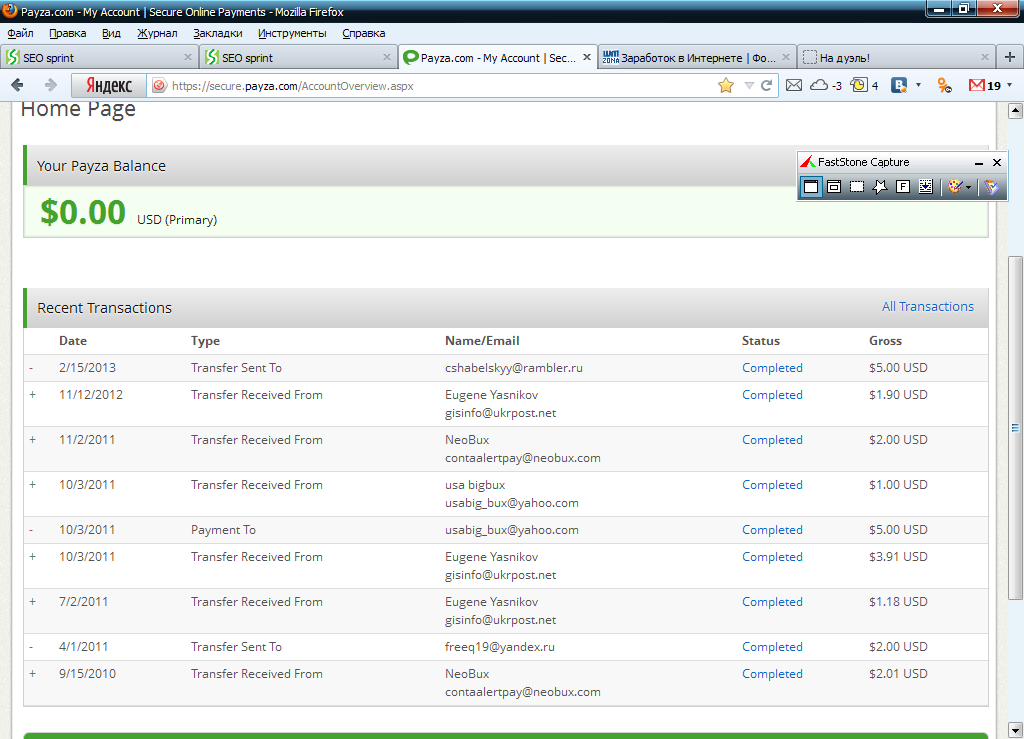Viewport: 1024px width, 739px height.
Task: Click the site identity icon in address bar
Action: (x=159, y=86)
